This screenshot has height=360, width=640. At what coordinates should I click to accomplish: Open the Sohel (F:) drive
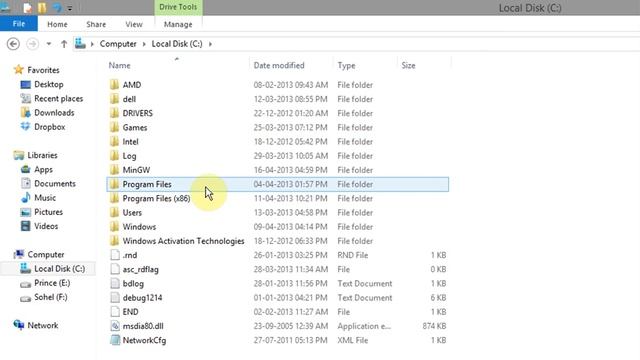pyautogui.click(x=51, y=297)
